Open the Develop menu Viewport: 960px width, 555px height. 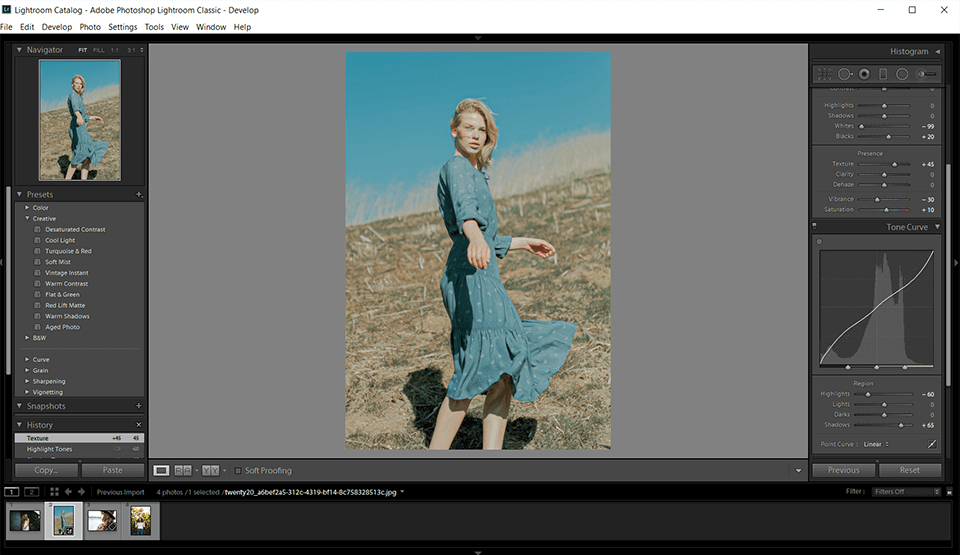56,27
